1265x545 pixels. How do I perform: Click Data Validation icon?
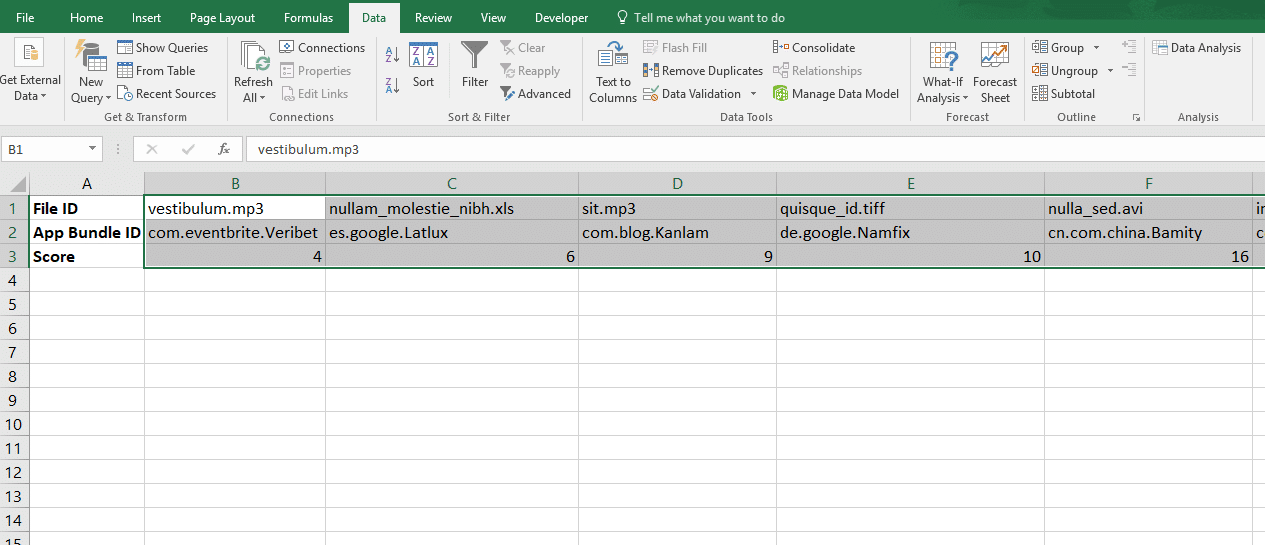click(651, 93)
